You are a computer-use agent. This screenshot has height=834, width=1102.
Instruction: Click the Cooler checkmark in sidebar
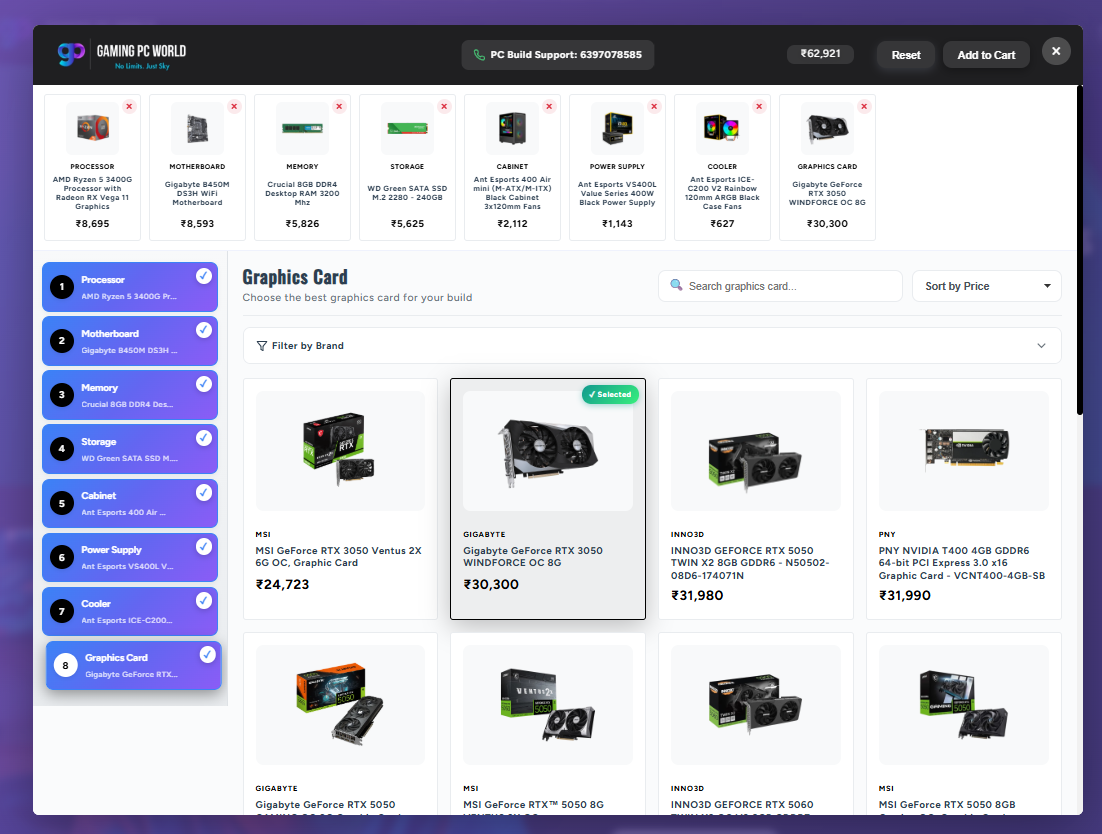click(204, 600)
